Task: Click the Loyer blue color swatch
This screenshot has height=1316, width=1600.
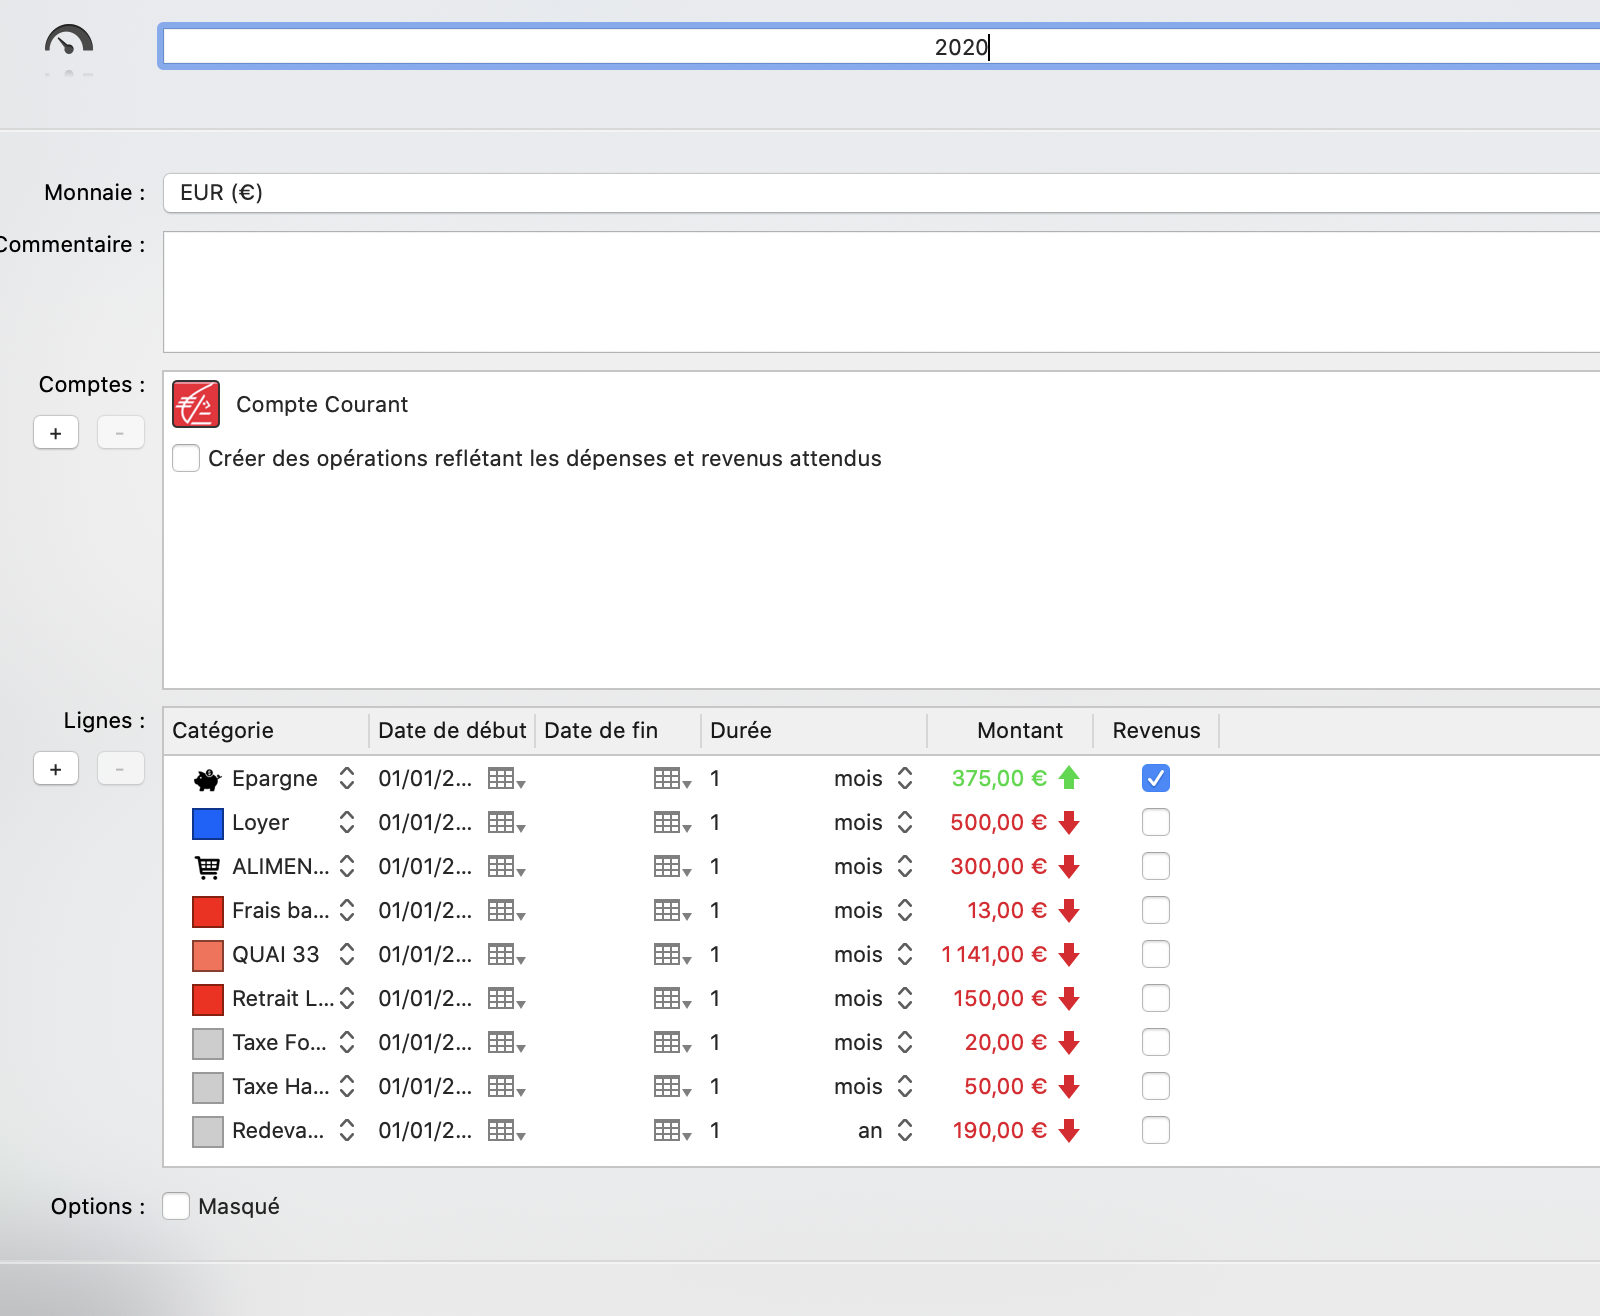Action: 207,823
